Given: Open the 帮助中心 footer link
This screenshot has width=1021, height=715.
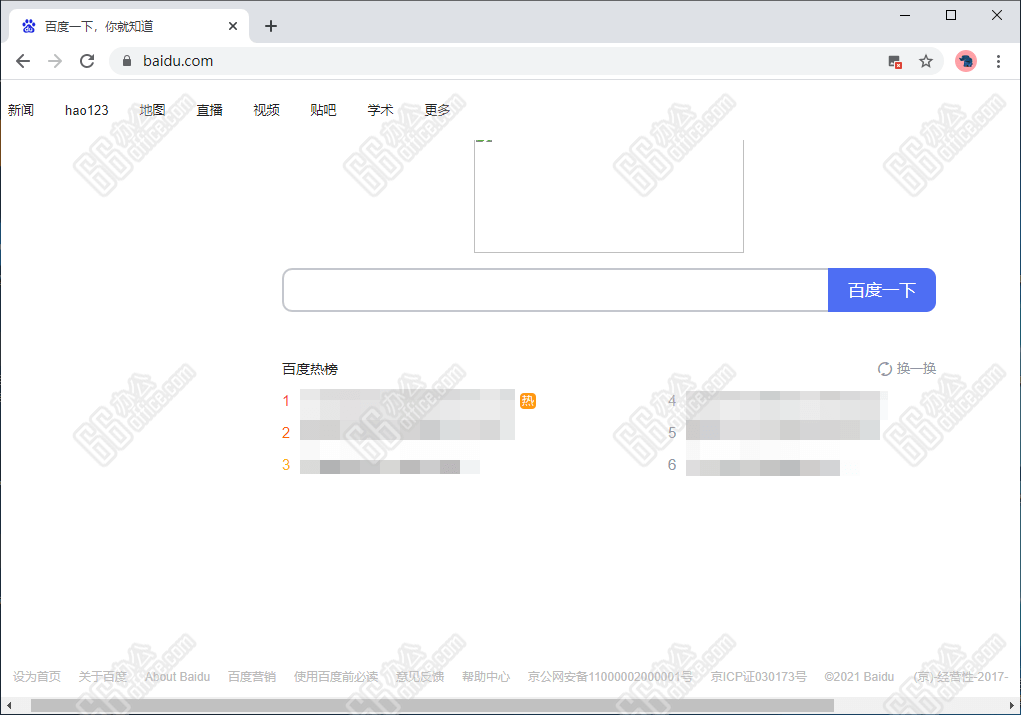Looking at the screenshot, I should pyautogui.click(x=486, y=677).
